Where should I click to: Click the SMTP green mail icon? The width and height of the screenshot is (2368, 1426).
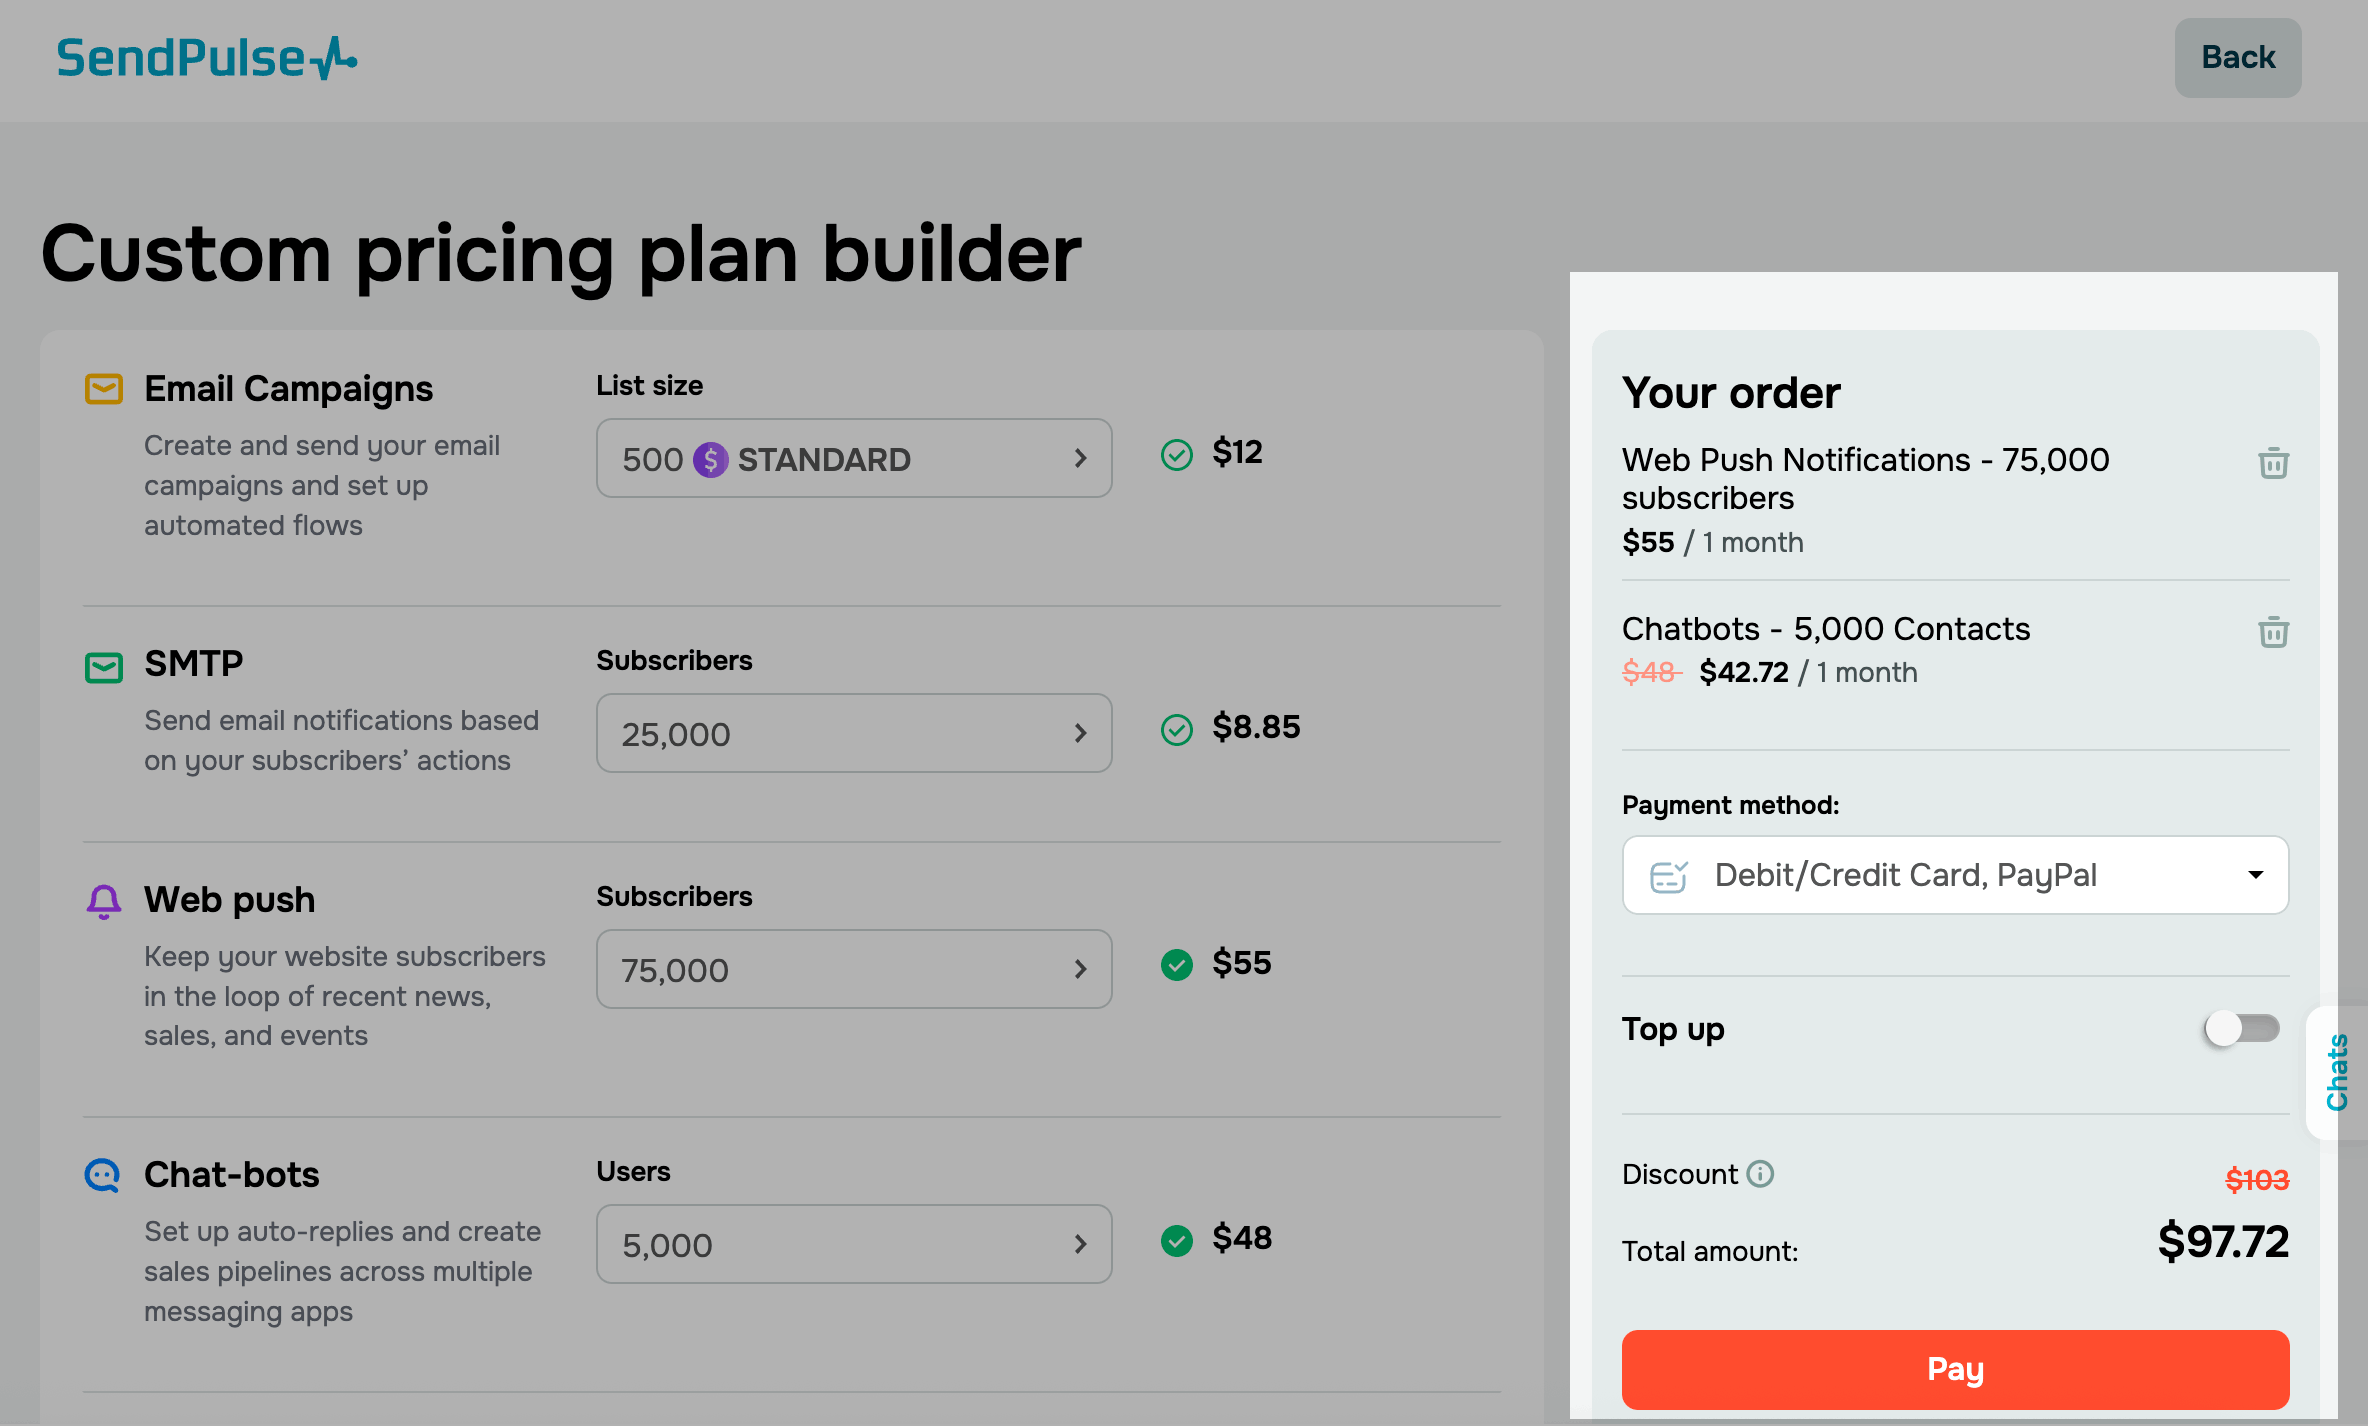tap(104, 667)
